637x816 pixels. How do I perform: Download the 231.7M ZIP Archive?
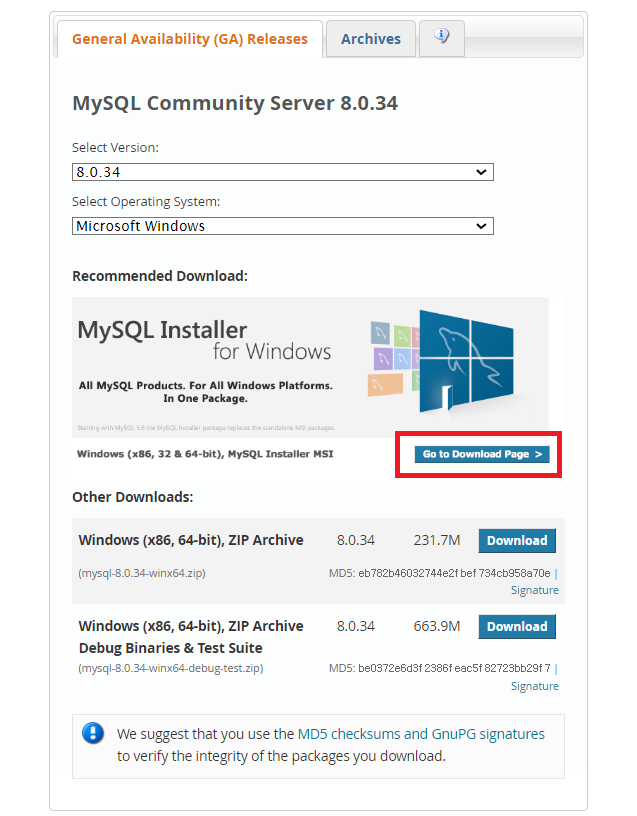coord(517,541)
